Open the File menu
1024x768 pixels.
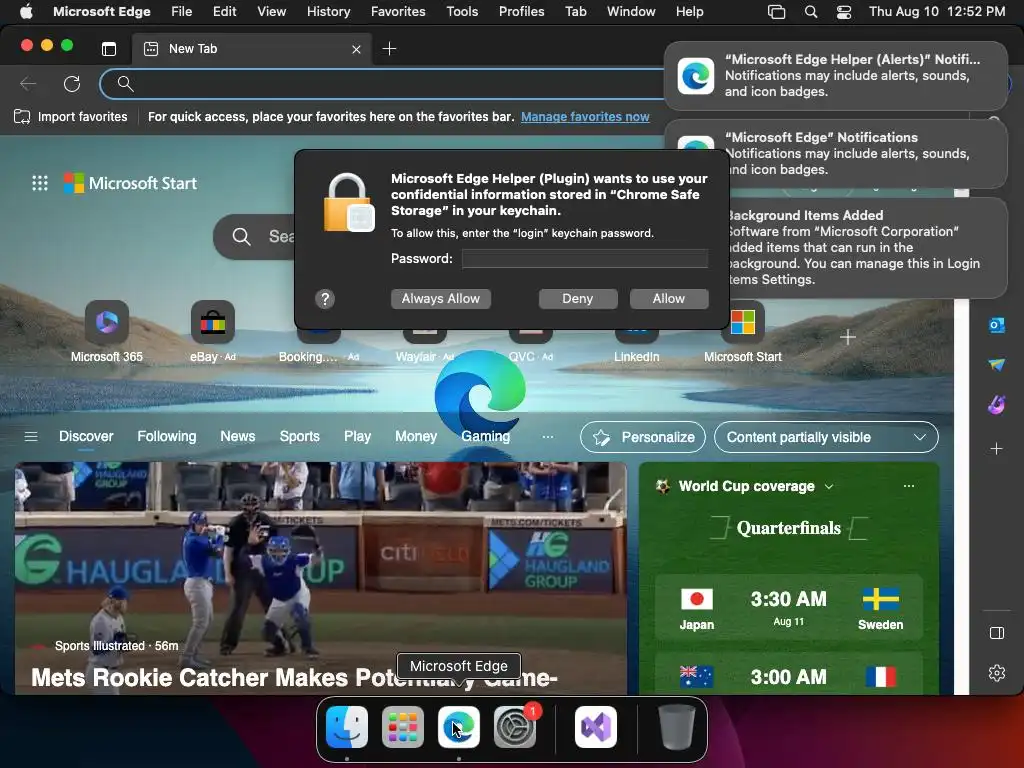point(182,12)
